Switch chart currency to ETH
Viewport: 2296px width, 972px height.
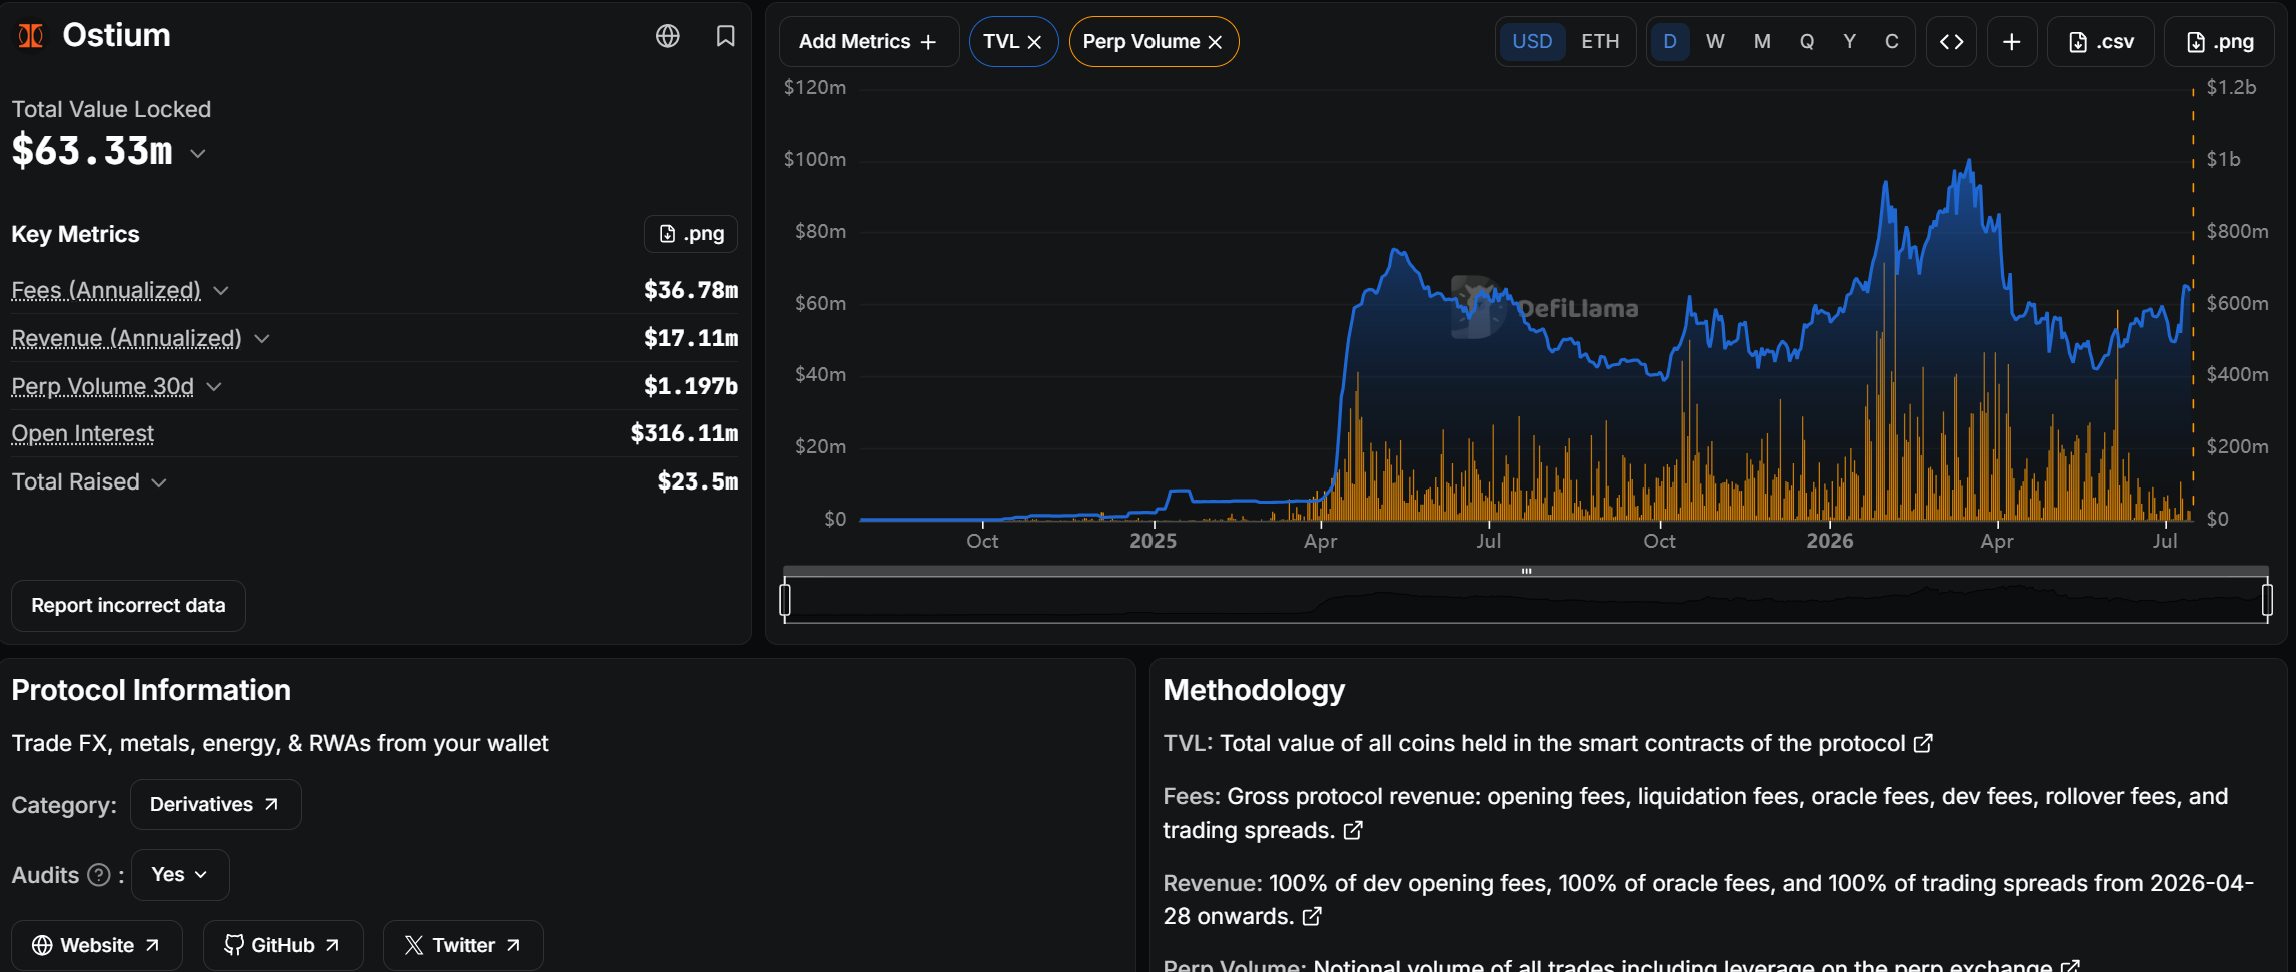1600,42
